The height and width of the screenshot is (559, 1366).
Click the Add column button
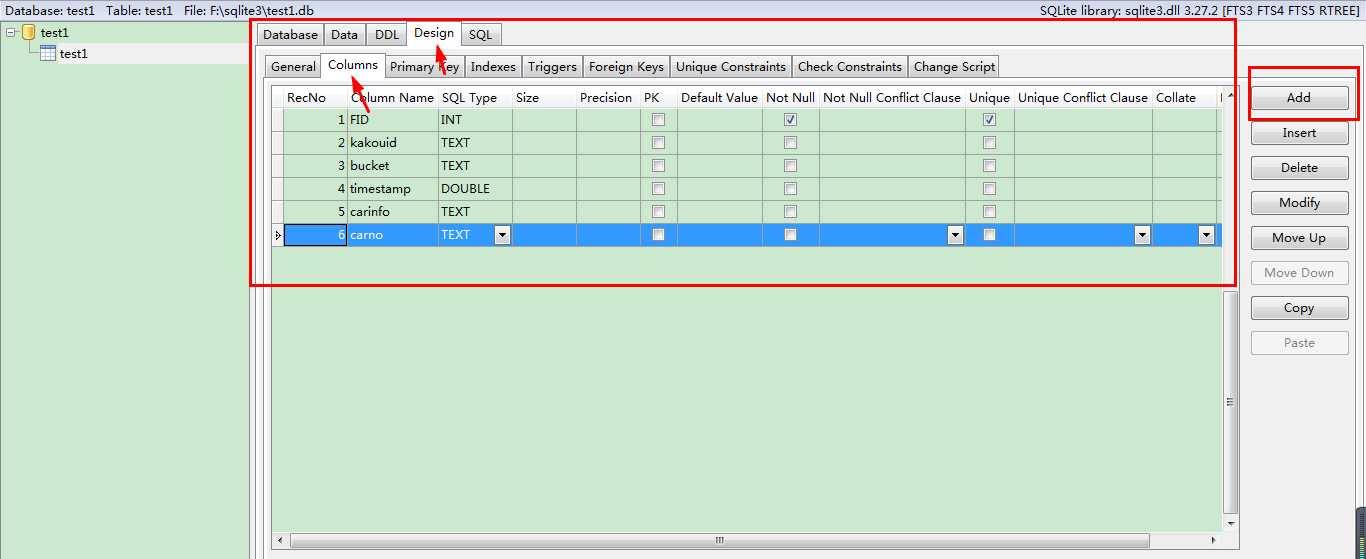[1299, 98]
